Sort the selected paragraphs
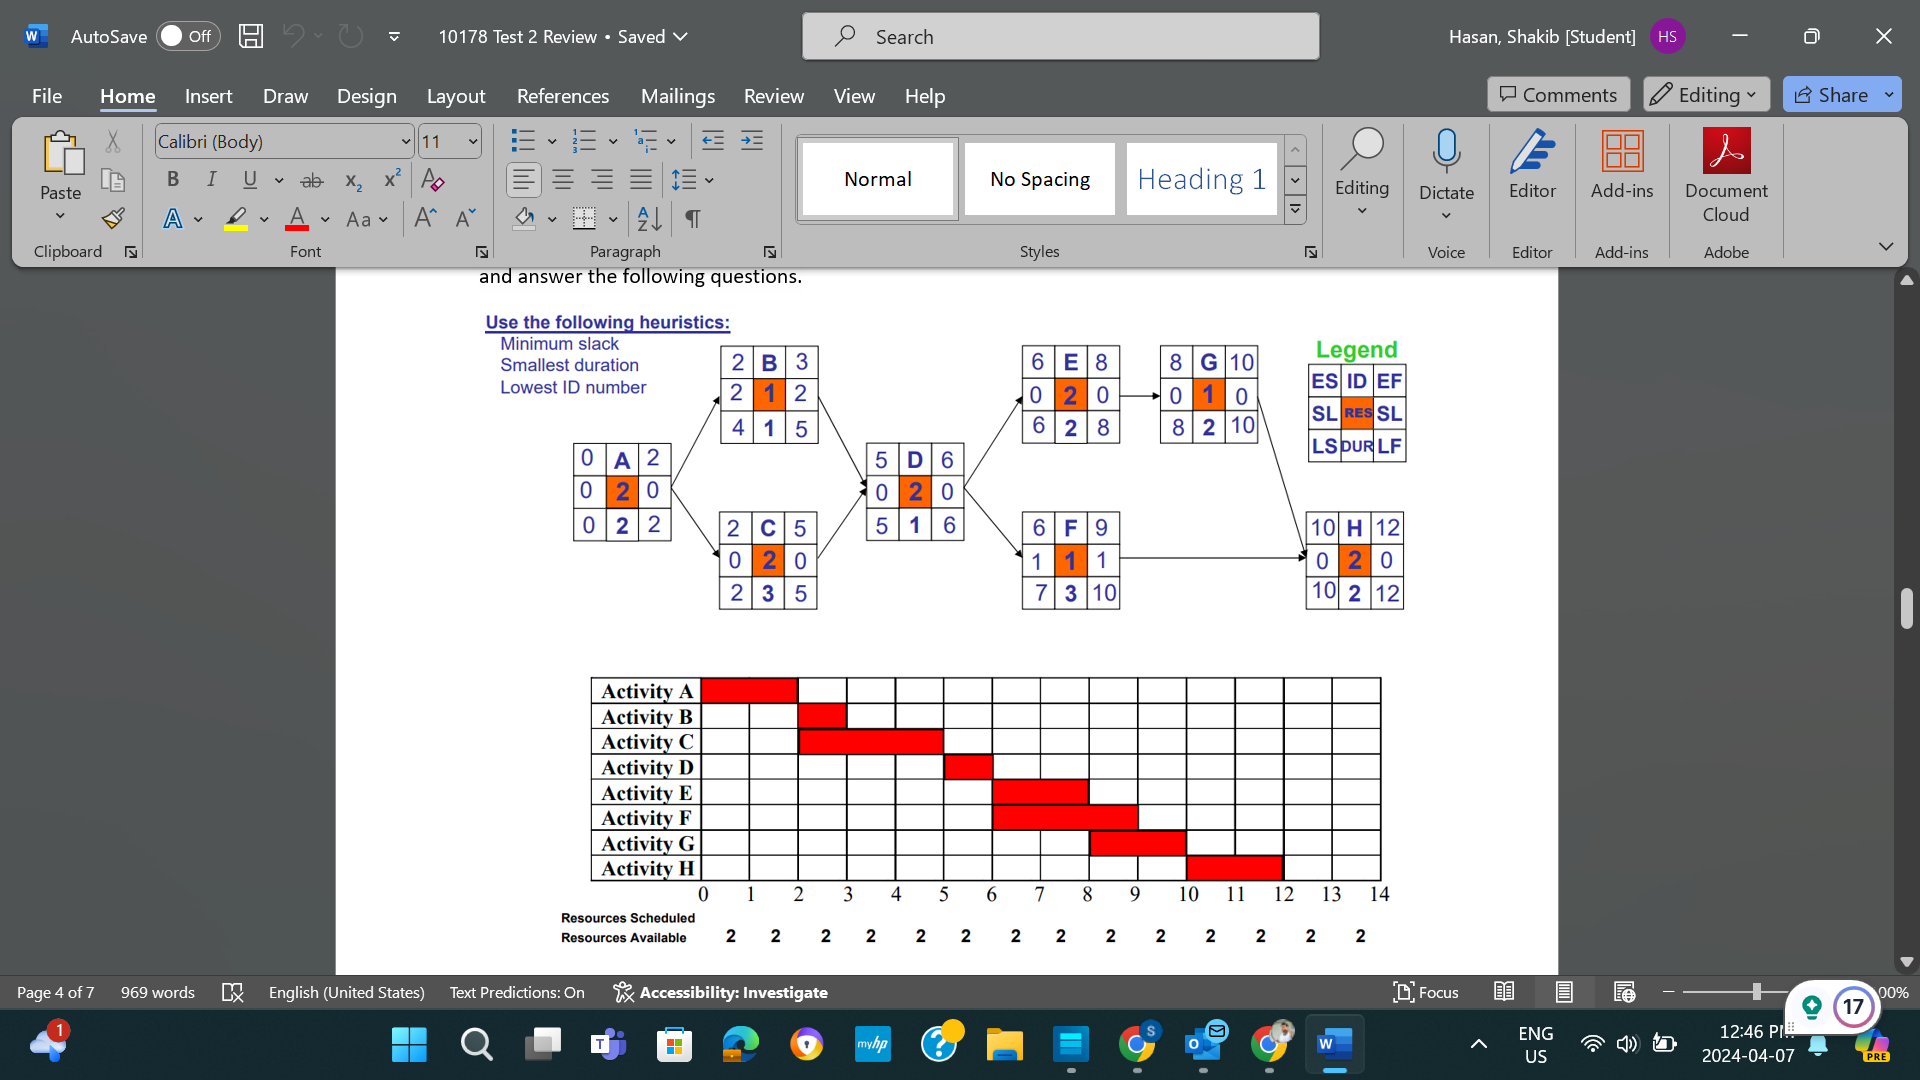The width and height of the screenshot is (1920, 1080). coord(648,218)
